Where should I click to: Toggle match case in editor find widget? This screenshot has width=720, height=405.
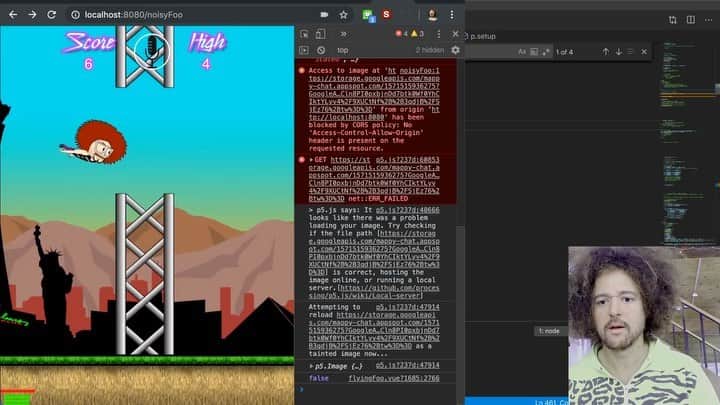(522, 52)
